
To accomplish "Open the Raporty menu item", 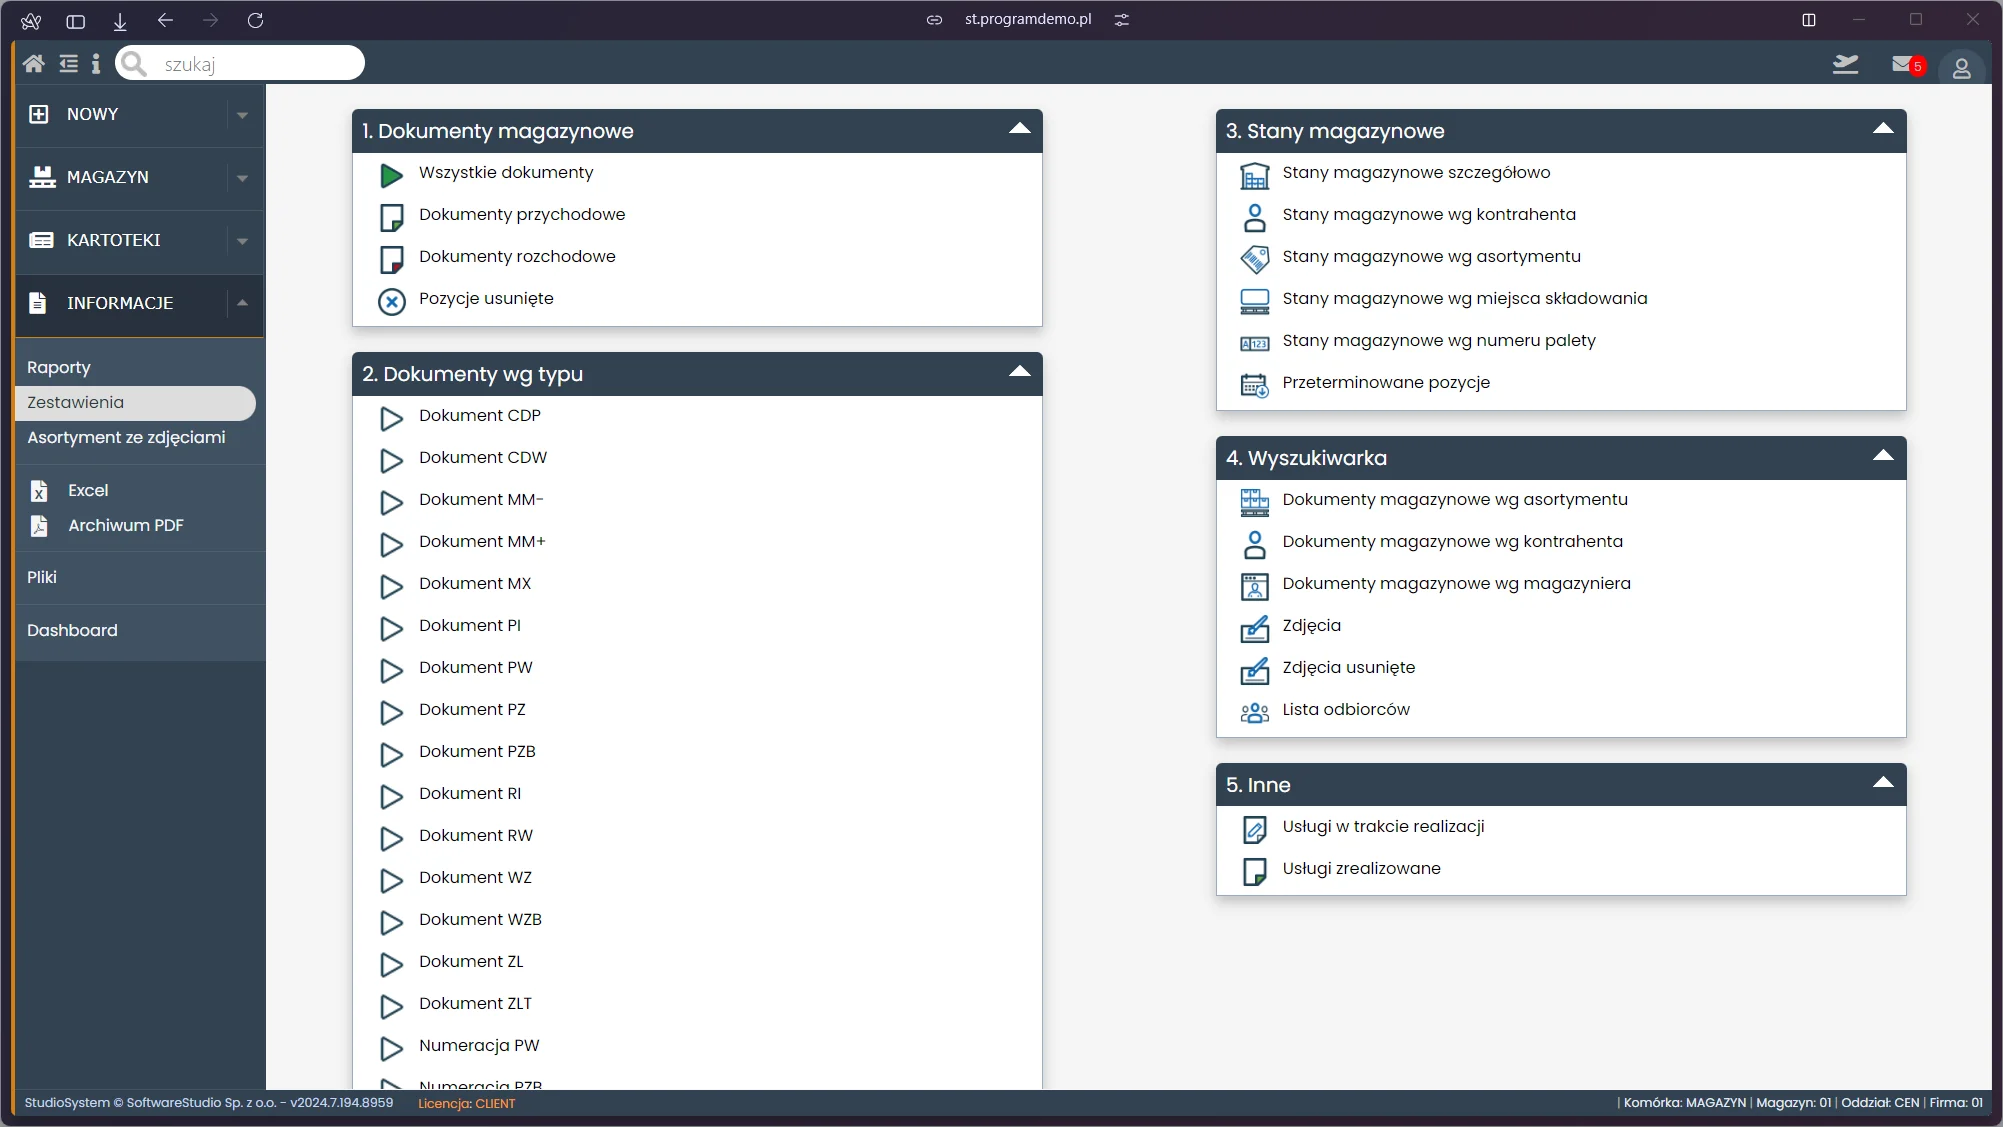I will (x=58, y=367).
